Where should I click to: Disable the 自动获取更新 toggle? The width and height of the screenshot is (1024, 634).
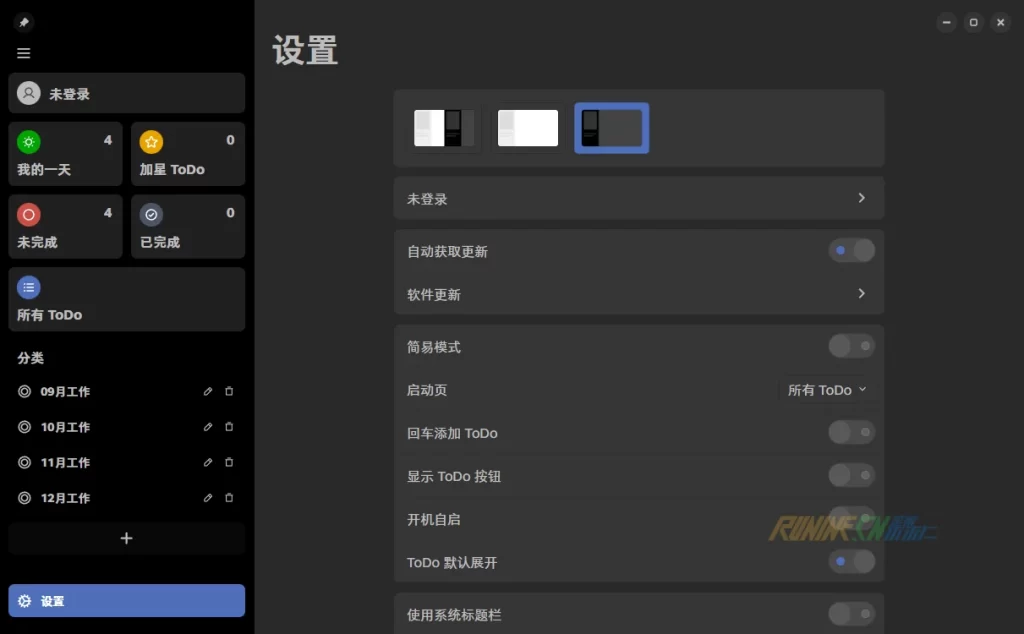click(851, 251)
